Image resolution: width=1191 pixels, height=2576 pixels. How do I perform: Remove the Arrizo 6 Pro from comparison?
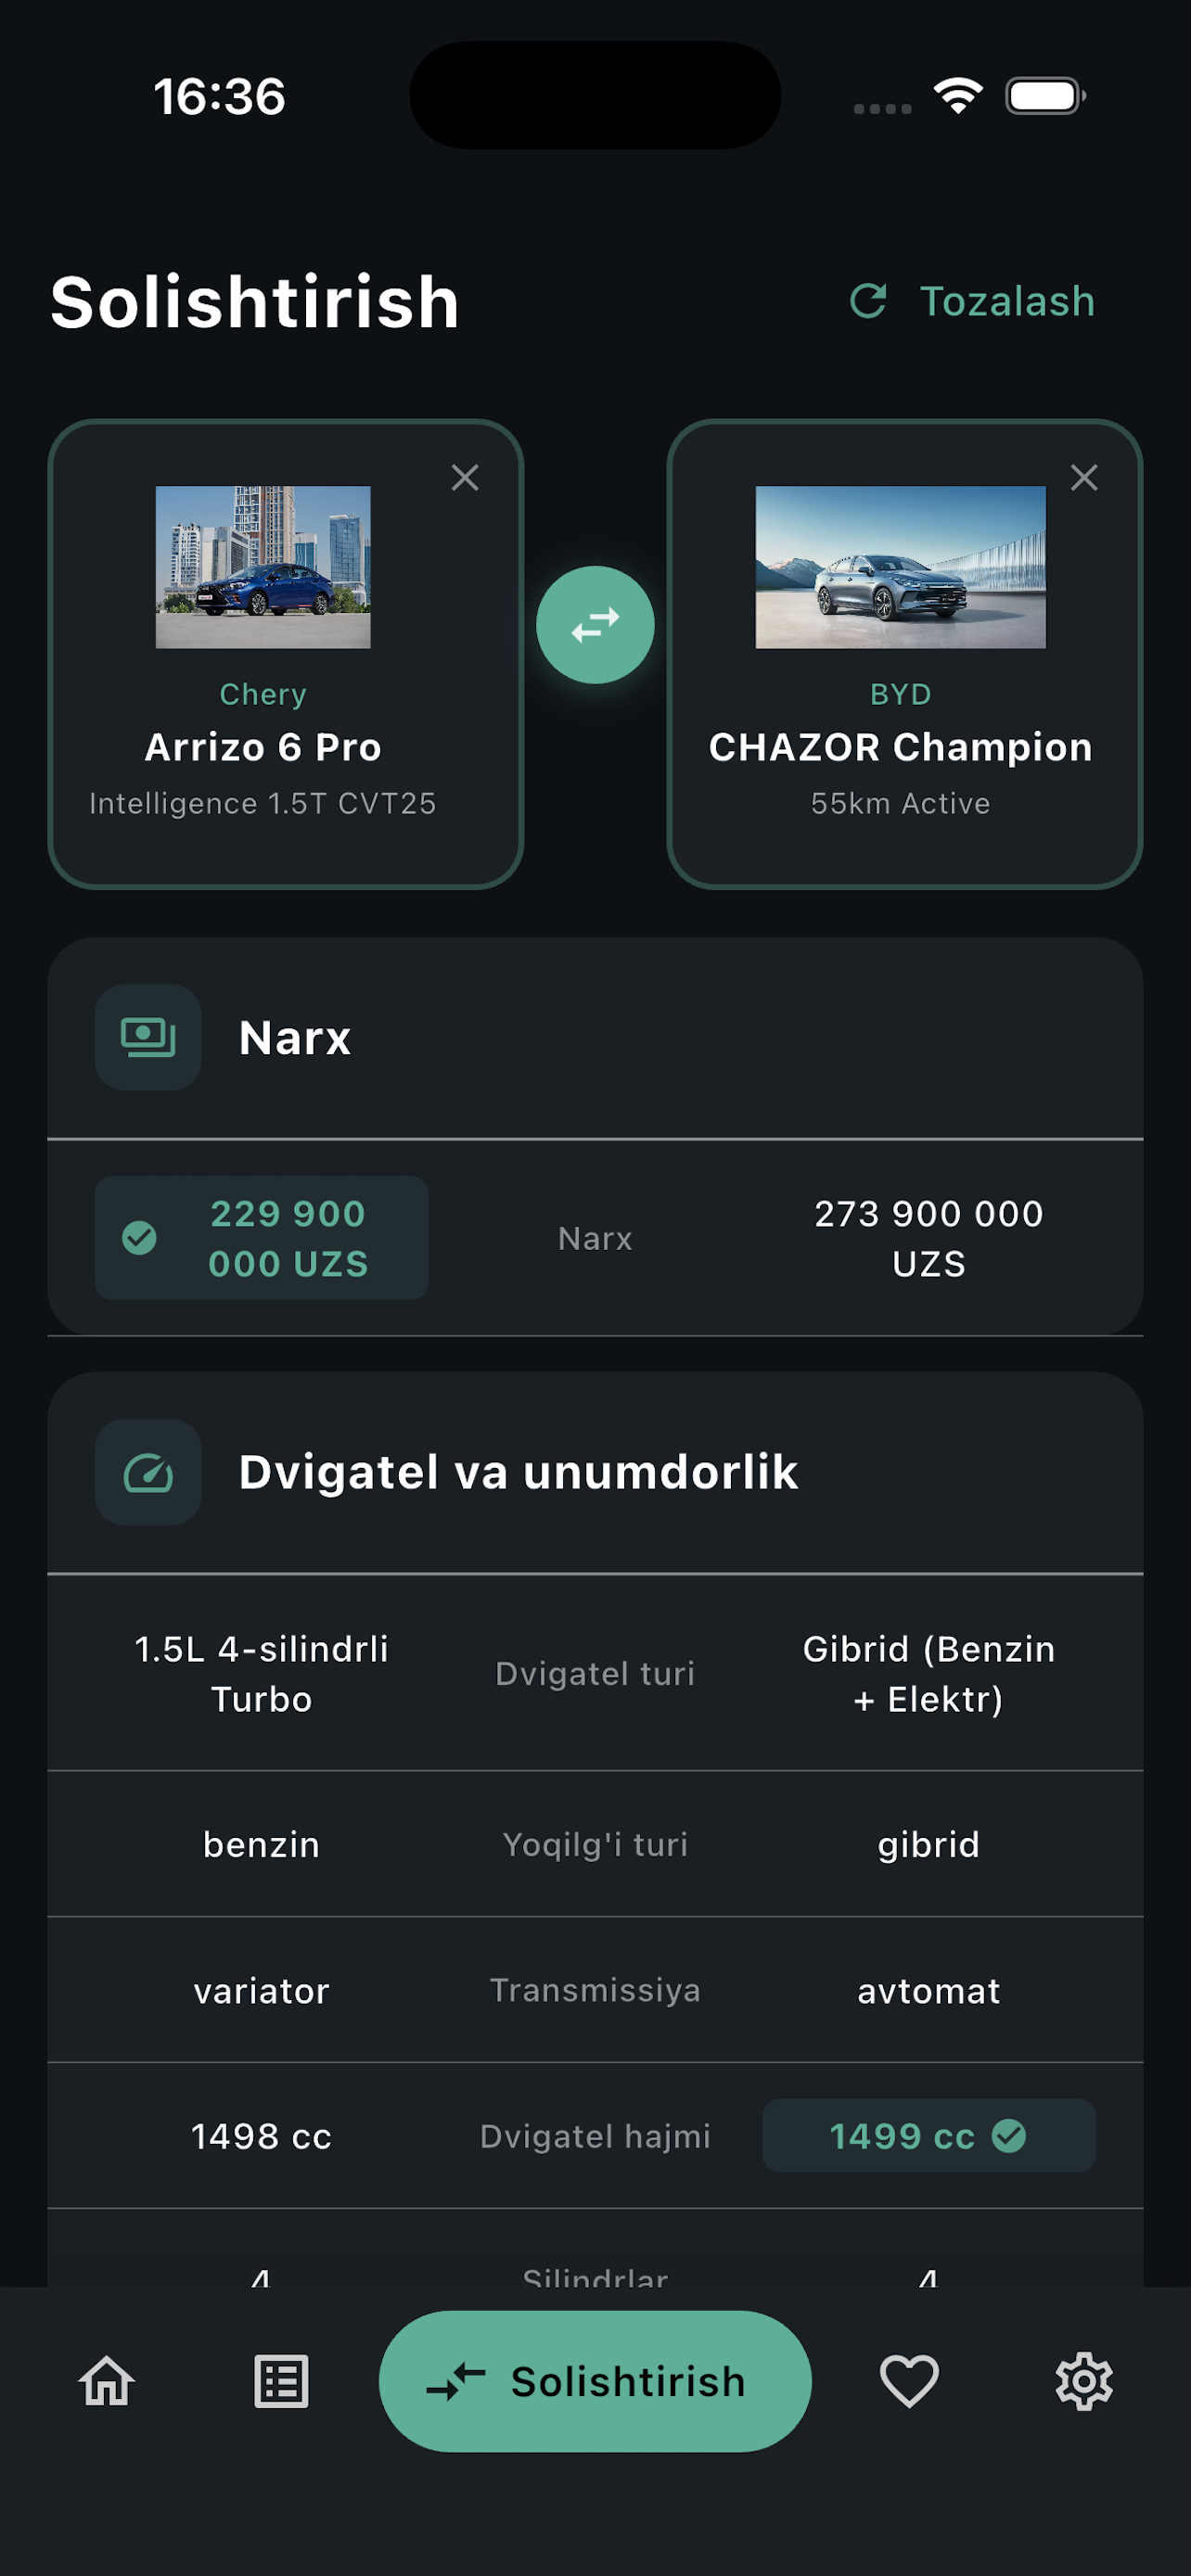point(465,479)
